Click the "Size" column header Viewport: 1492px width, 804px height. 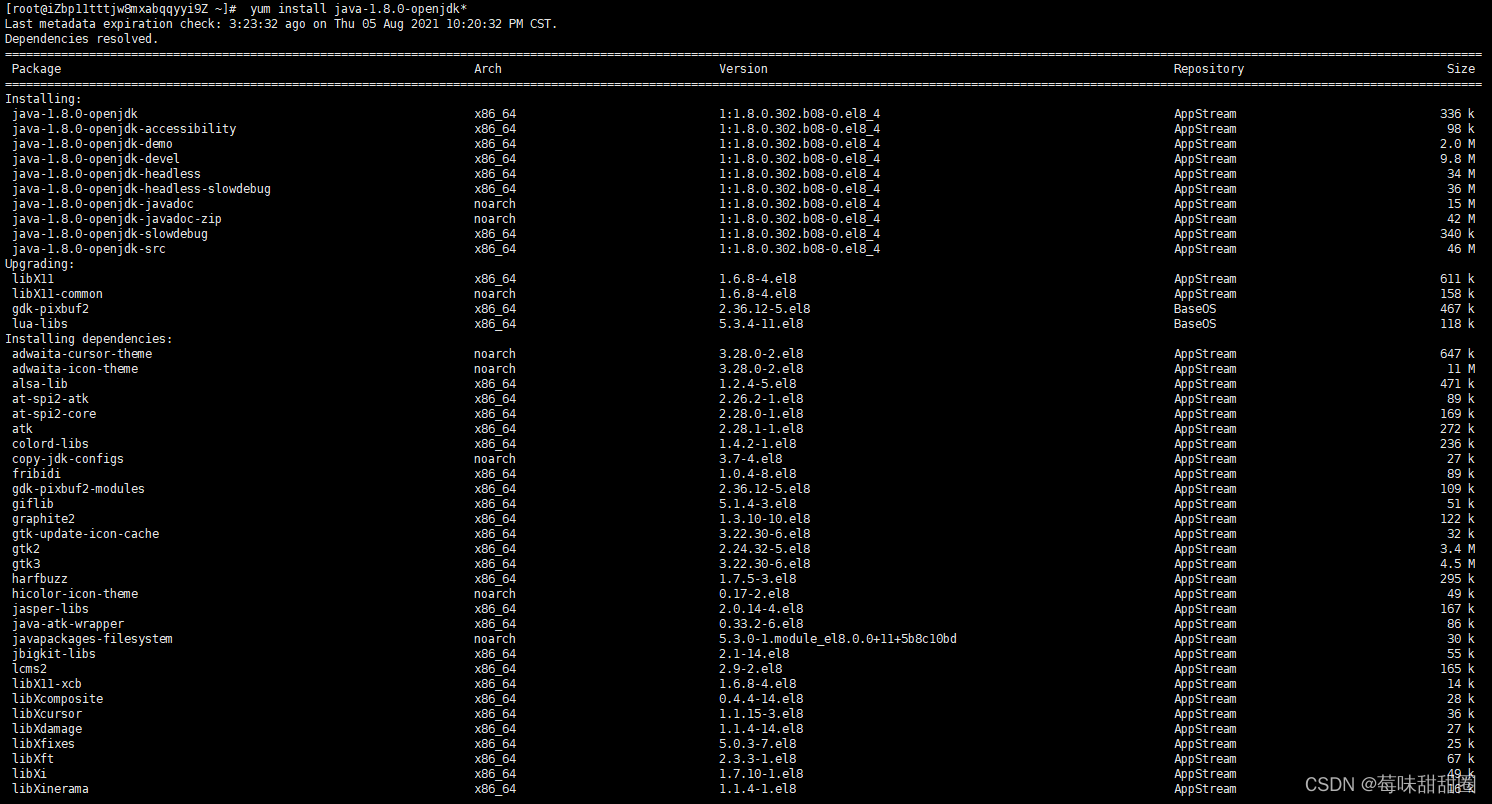pyautogui.click(x=1460, y=69)
